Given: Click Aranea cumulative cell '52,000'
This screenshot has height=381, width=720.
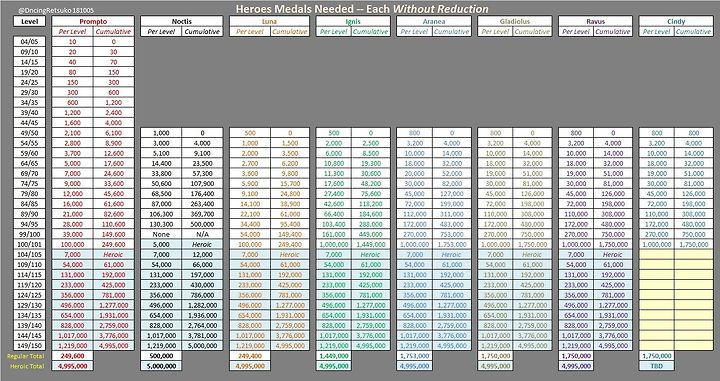Looking at the screenshot, I should (x=452, y=173).
